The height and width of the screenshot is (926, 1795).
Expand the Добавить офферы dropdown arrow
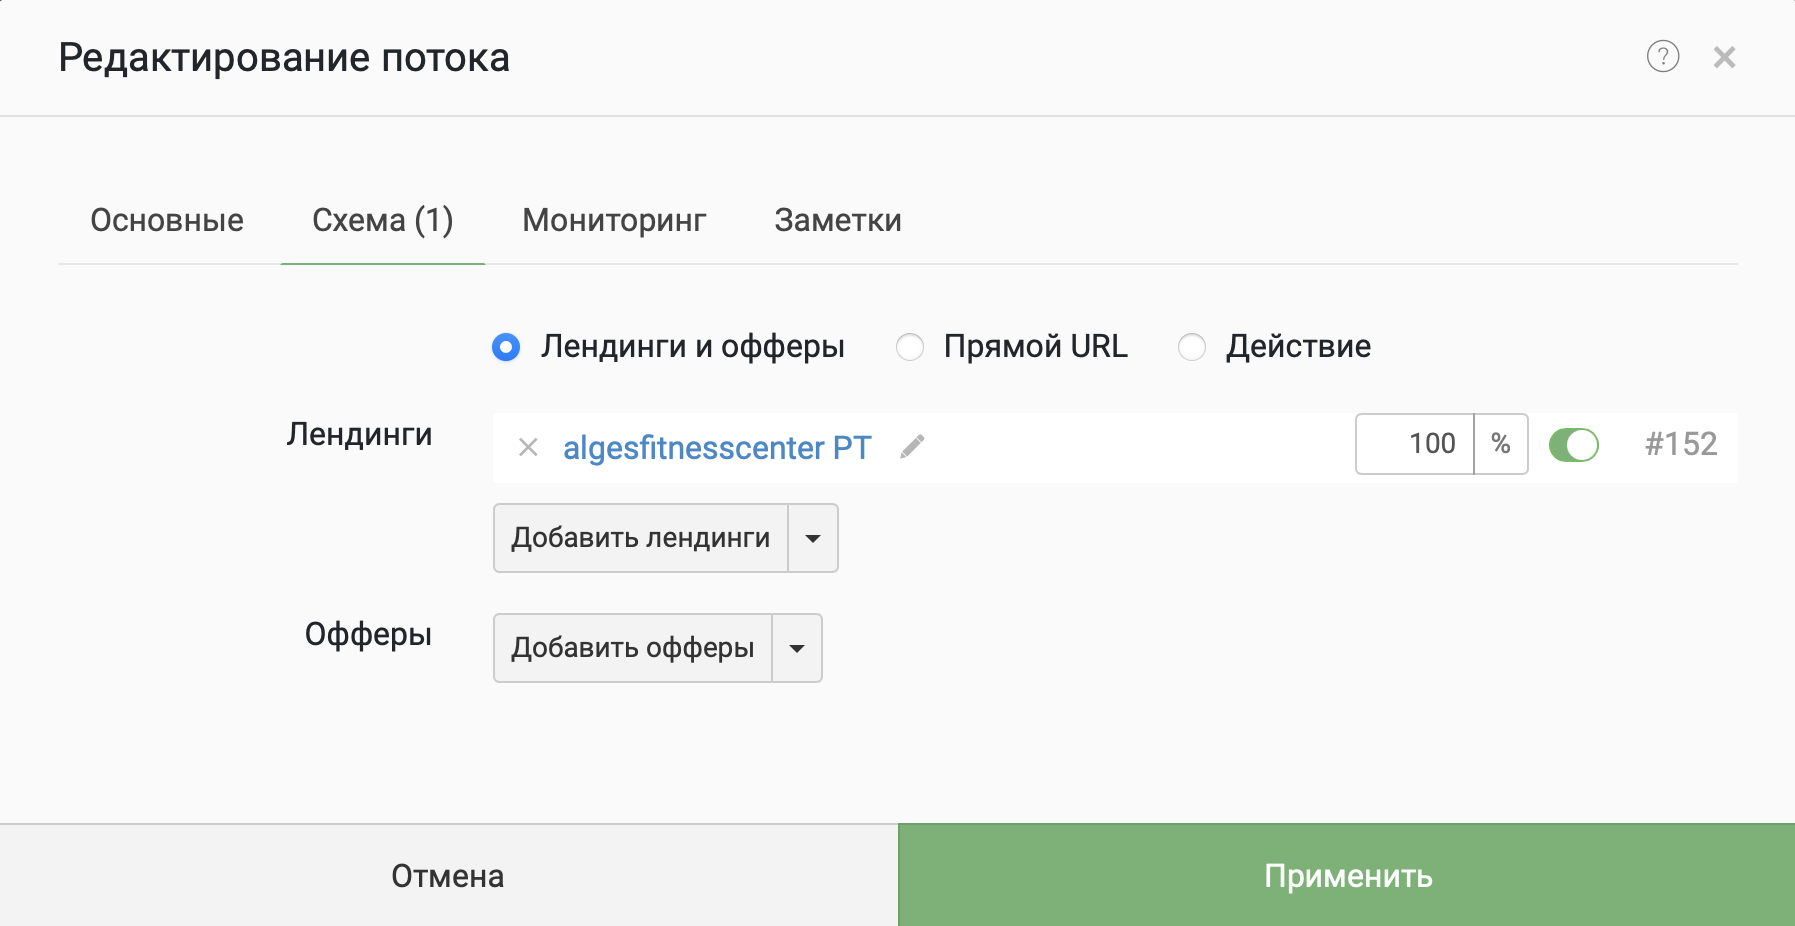pyautogui.click(x=797, y=648)
